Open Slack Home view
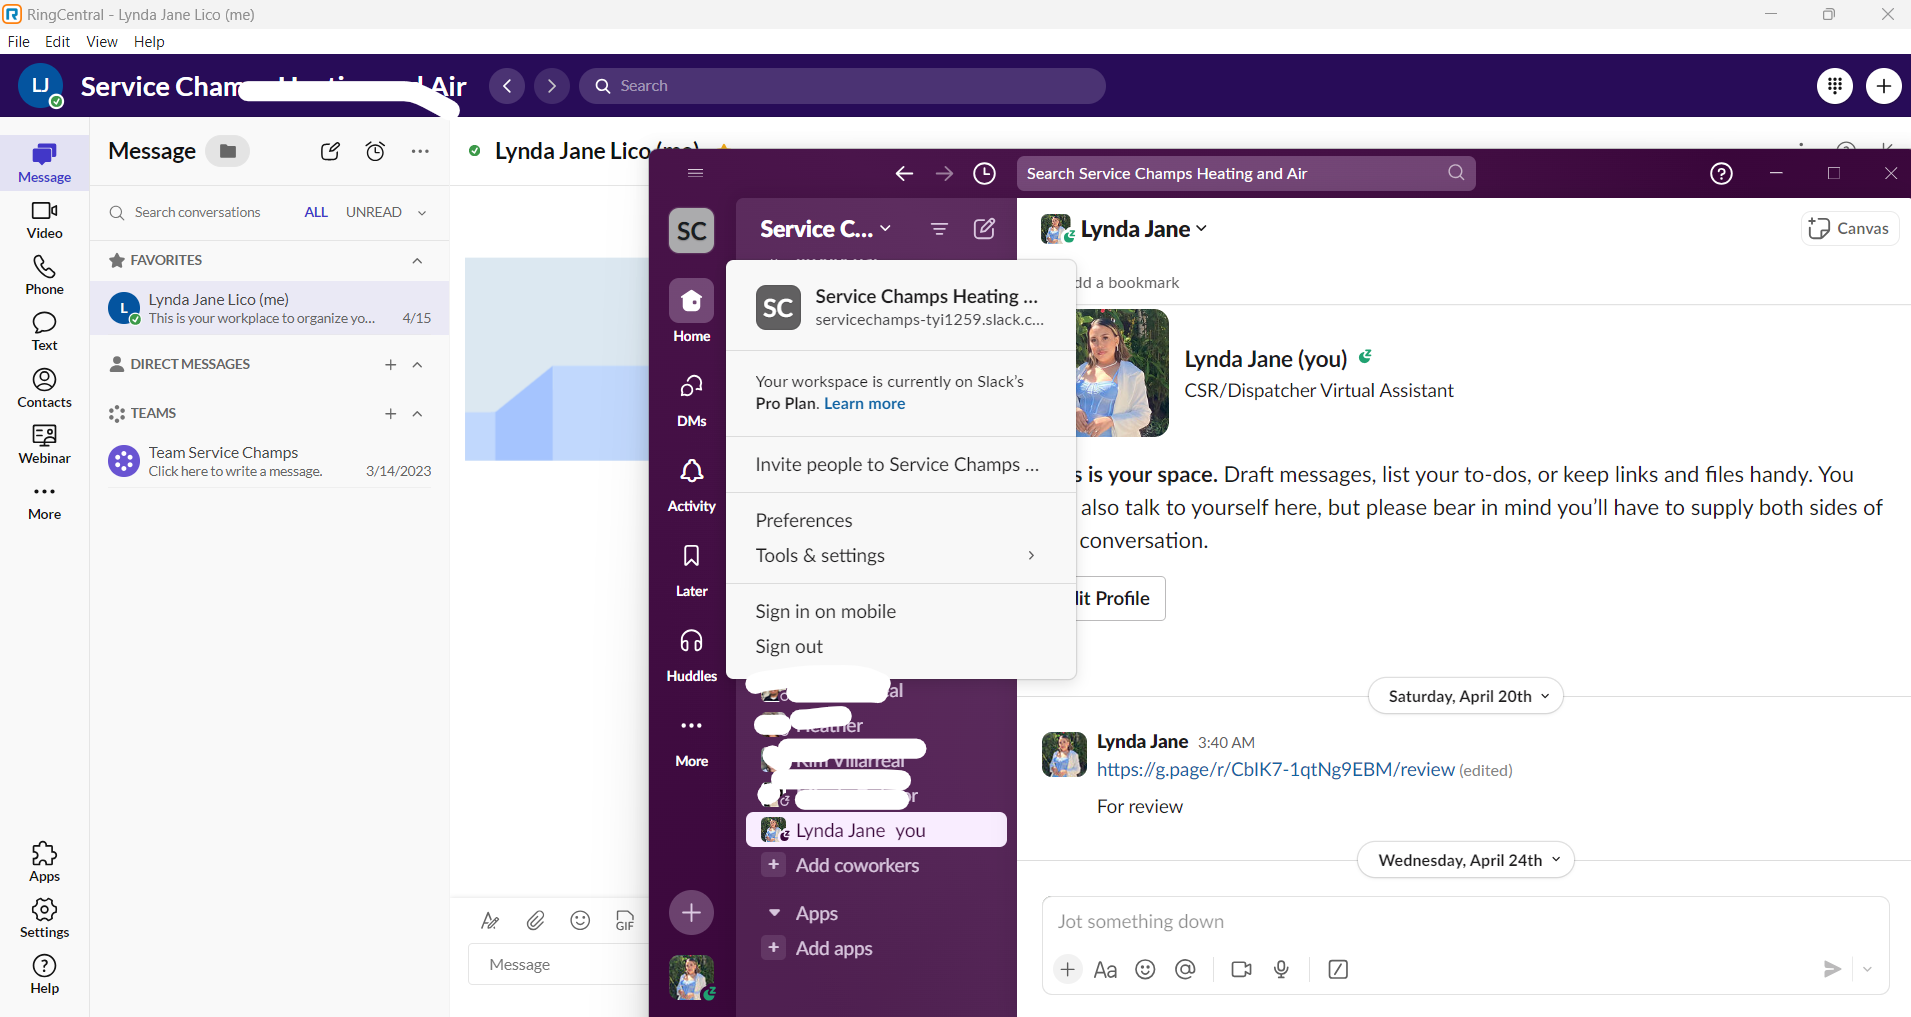The height and width of the screenshot is (1017, 1911). [691, 312]
